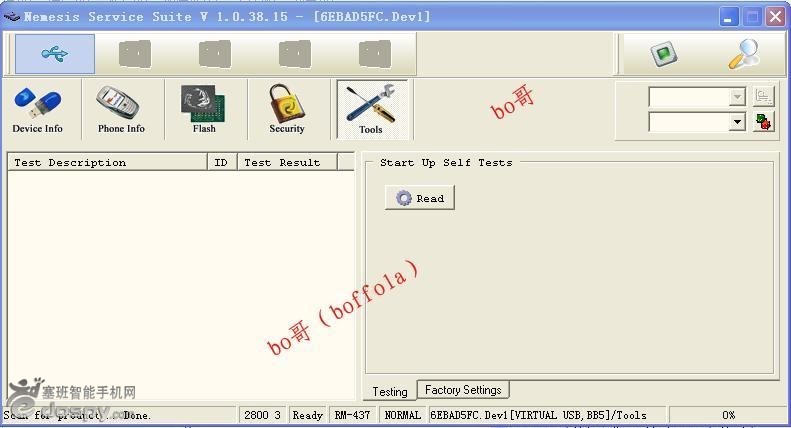Click inside the lower combo box field
This screenshot has width=791, height=428.
(689, 122)
